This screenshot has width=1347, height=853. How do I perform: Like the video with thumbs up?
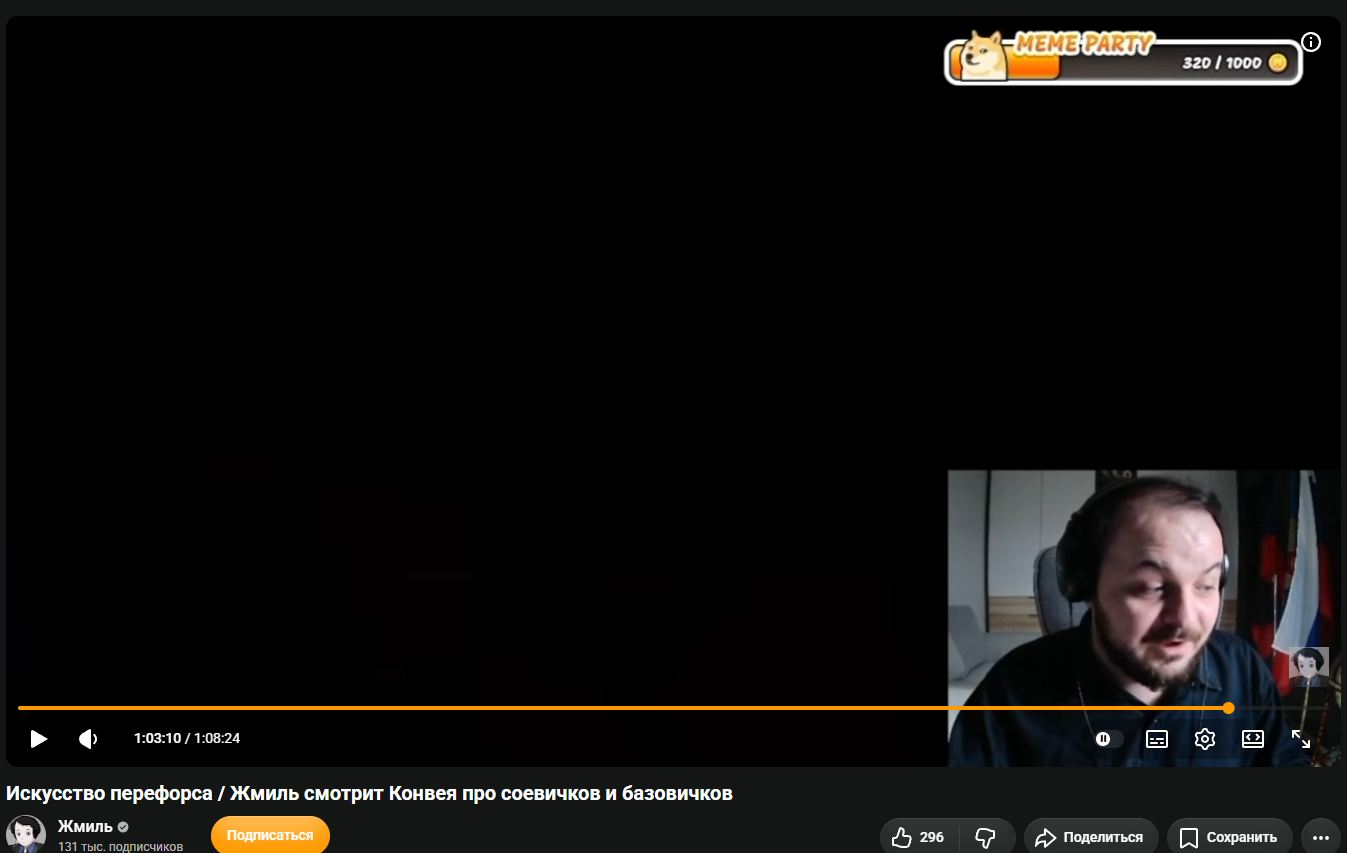pyautogui.click(x=918, y=837)
